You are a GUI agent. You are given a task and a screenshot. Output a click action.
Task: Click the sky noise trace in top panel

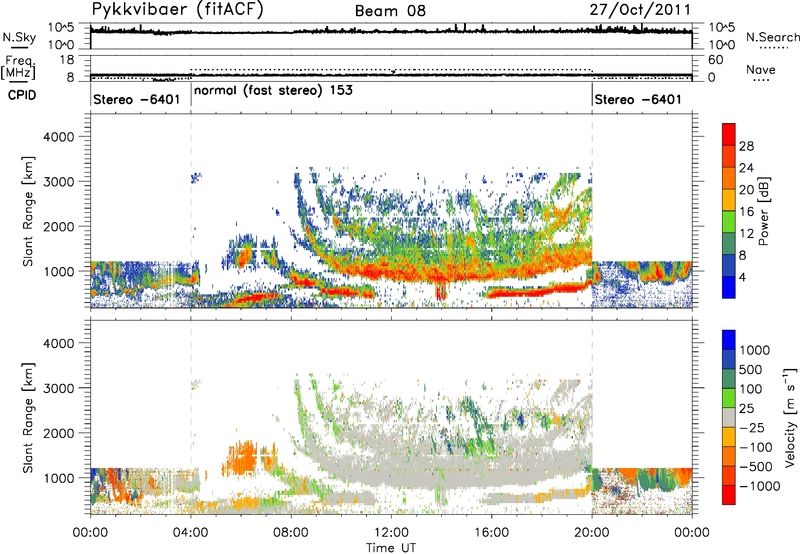(x=391, y=32)
